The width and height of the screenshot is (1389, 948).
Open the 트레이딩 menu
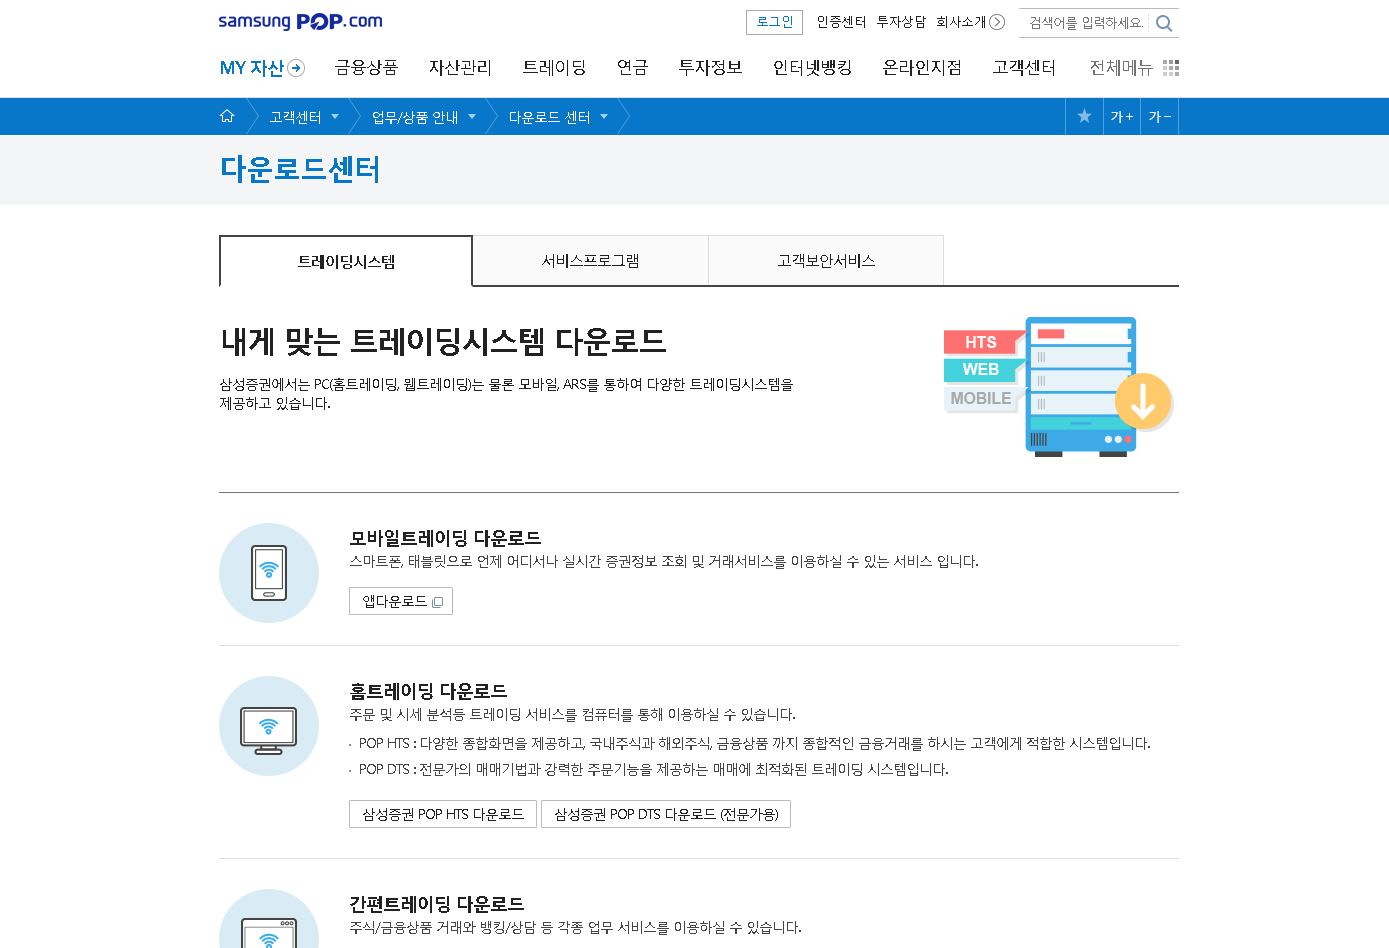tap(554, 67)
